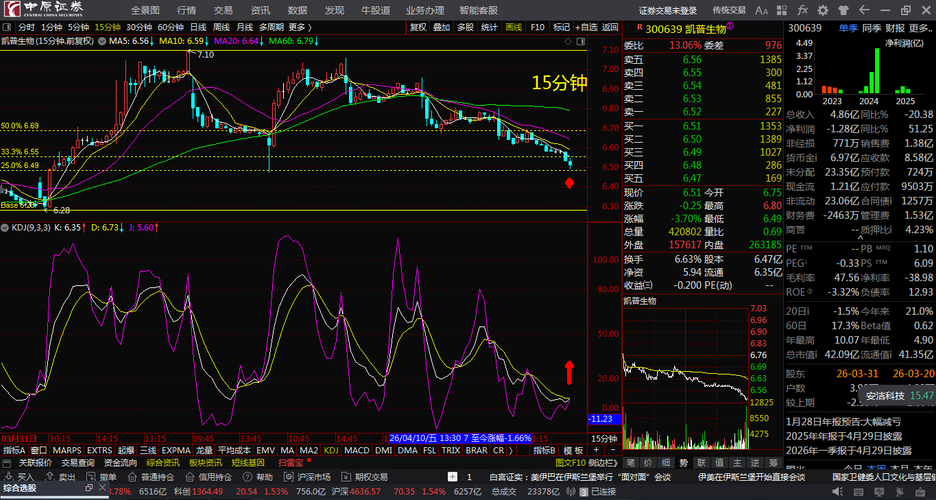The height and width of the screenshot is (500, 936).
Task: Expand 侧边栏 sidebar chevrons
Action: click(x=603, y=463)
